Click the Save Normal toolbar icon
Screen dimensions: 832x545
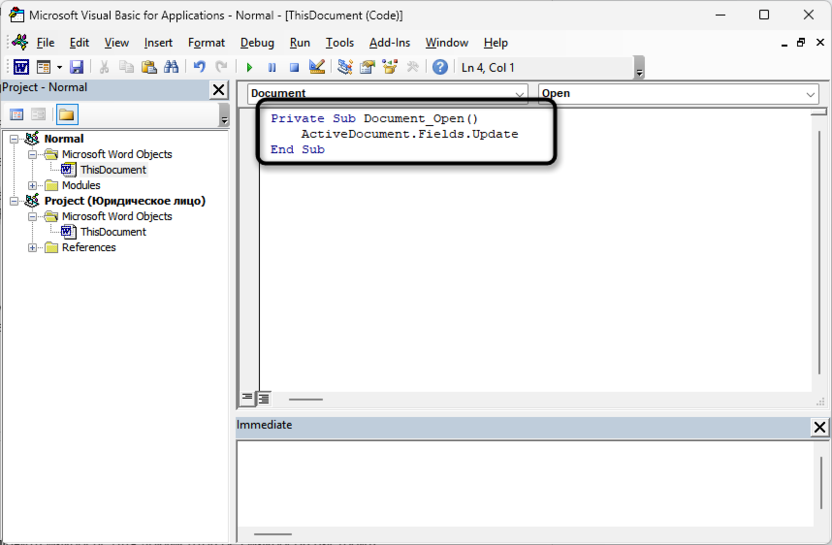[x=76, y=67]
